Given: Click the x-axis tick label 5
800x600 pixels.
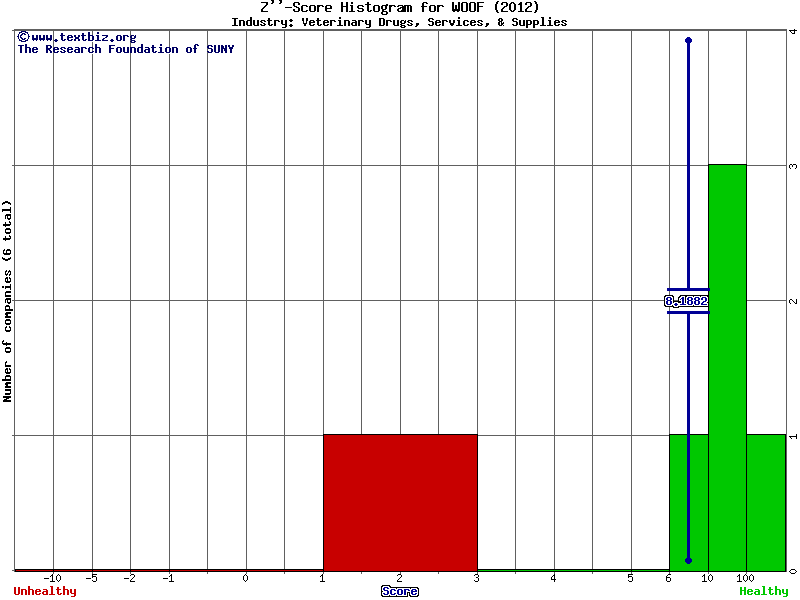Looking at the screenshot, I should 631,578.
